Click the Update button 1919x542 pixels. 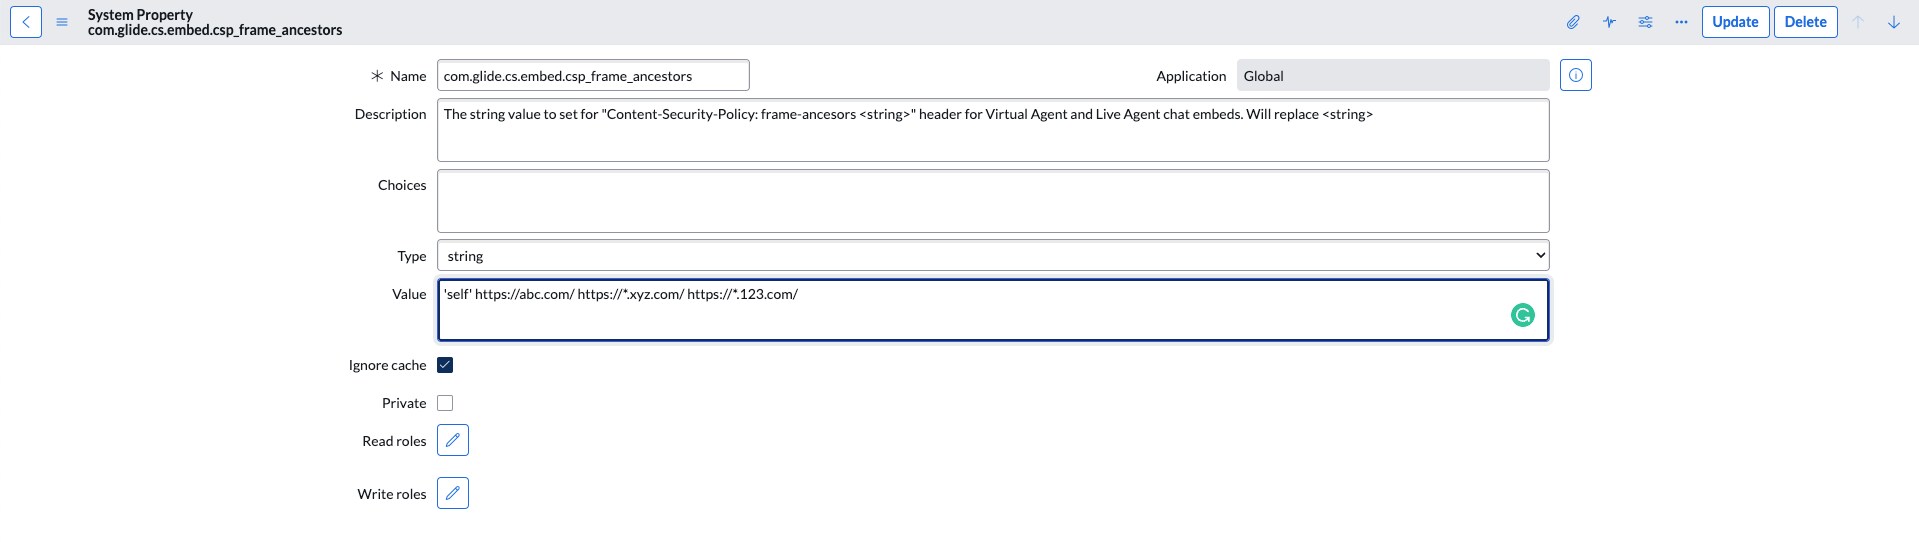[x=1735, y=22]
